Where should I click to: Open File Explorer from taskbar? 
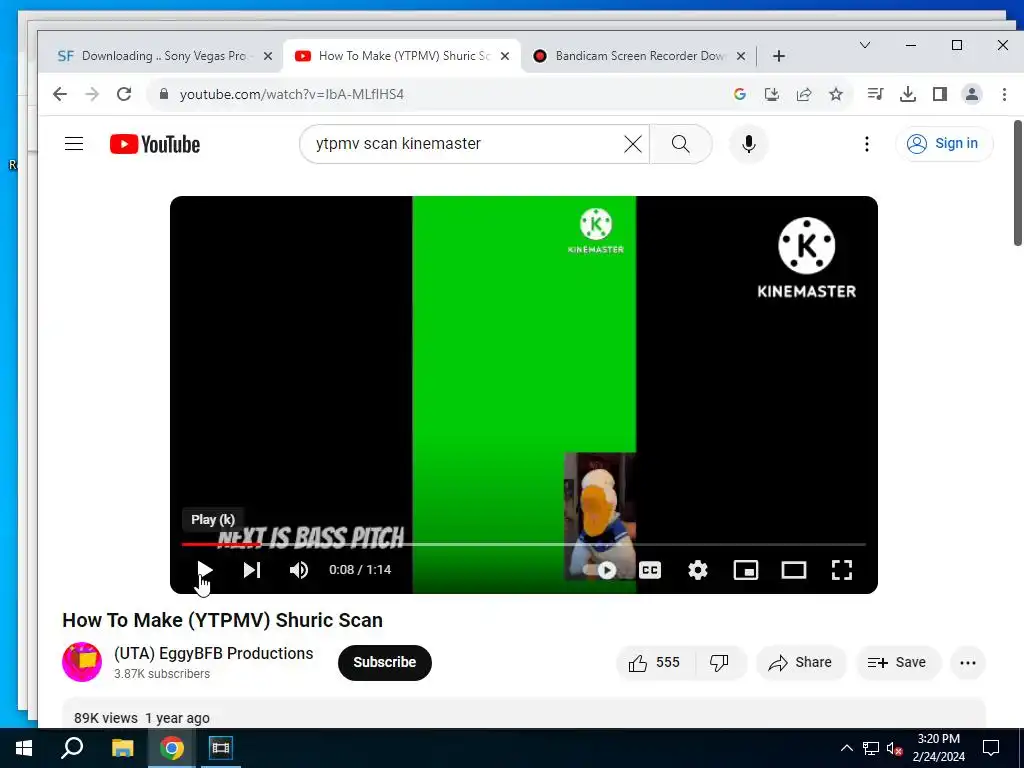pyautogui.click(x=122, y=748)
